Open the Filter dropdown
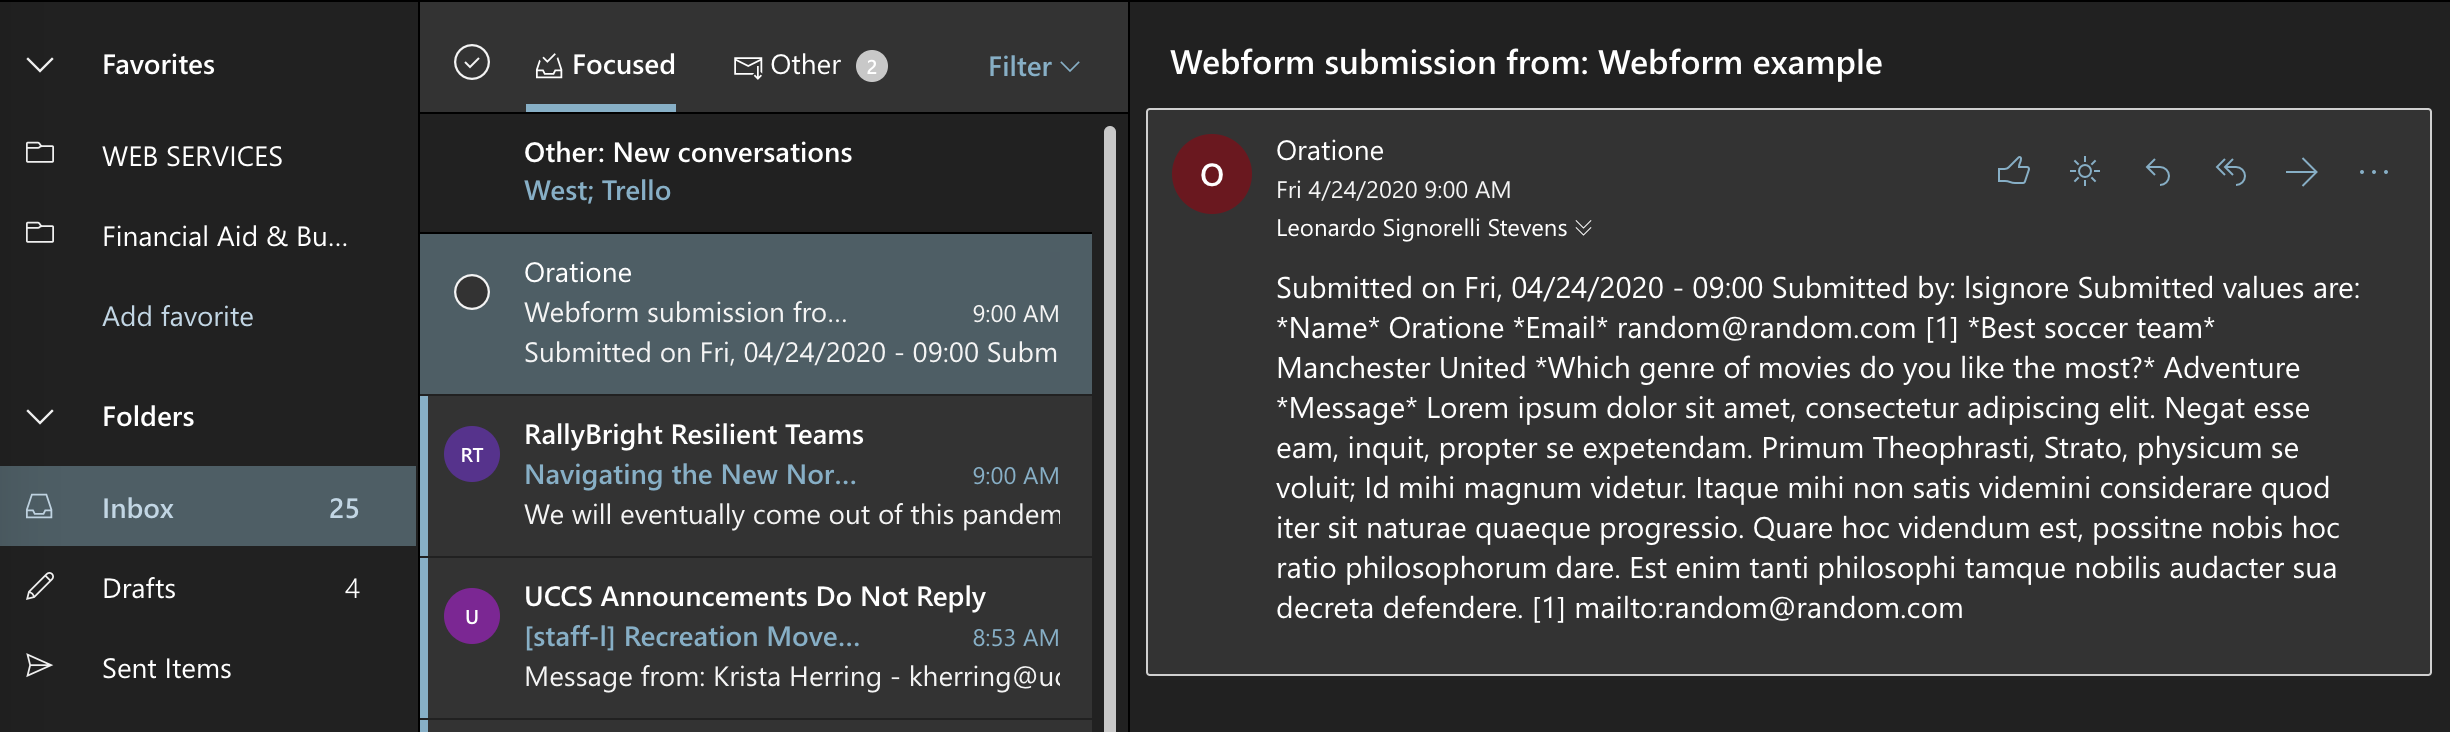 [1033, 66]
